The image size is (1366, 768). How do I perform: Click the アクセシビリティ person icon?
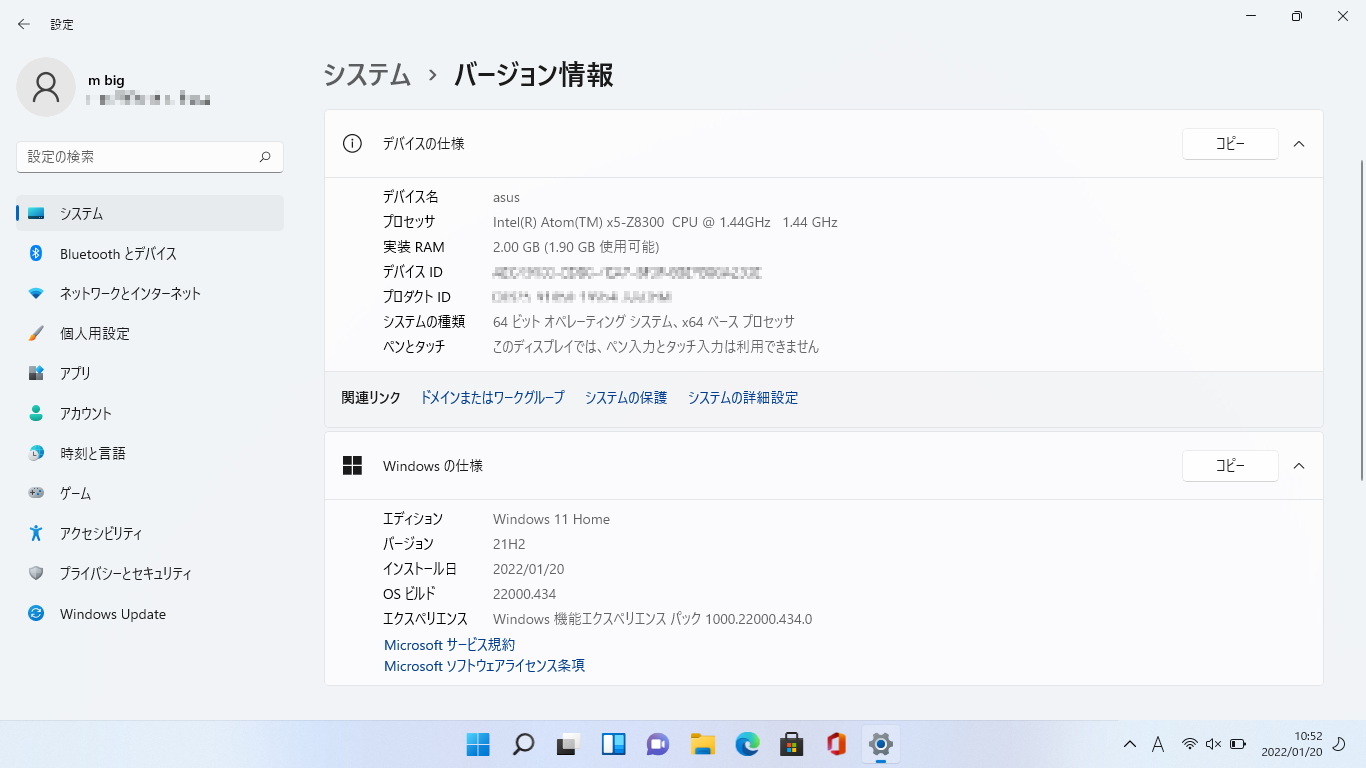(x=36, y=533)
